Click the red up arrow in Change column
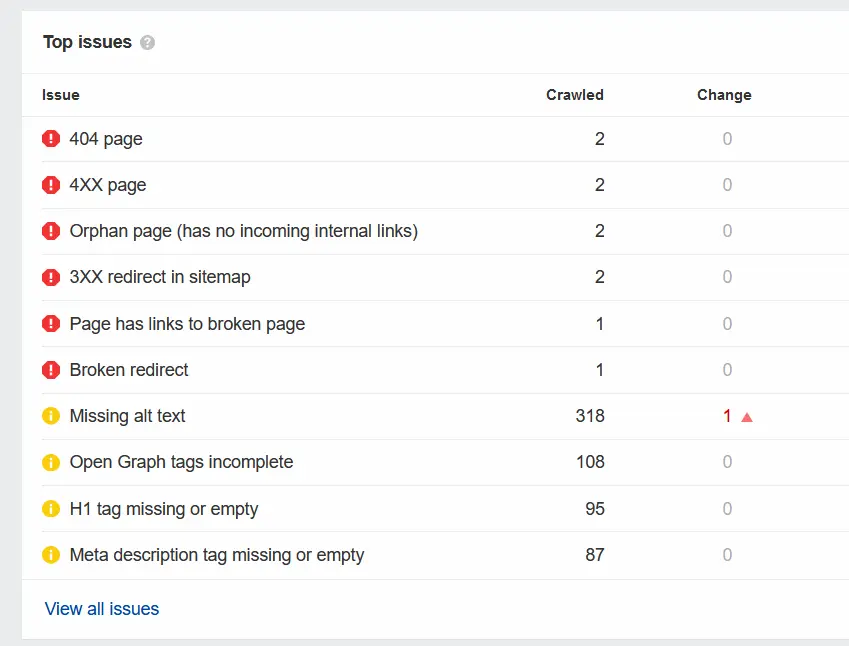The image size is (849, 646). [747, 417]
